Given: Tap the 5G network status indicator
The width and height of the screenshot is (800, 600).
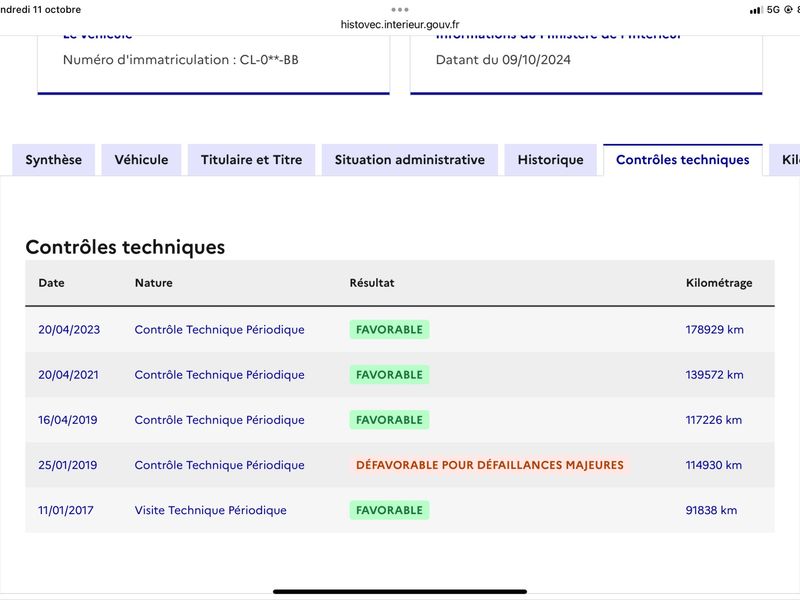Looking at the screenshot, I should pyautogui.click(x=773, y=9).
